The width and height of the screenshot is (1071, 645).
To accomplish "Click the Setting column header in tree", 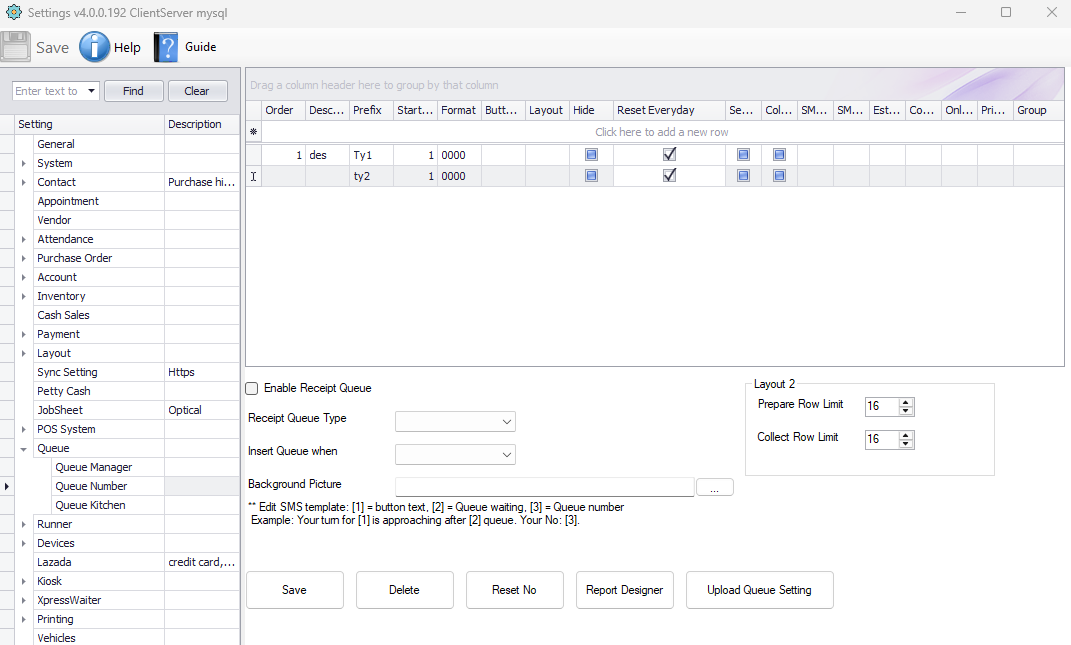I will pyautogui.click(x=89, y=124).
